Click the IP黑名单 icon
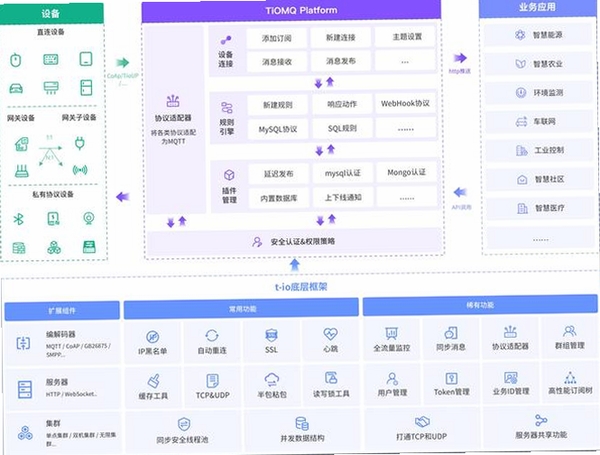 (153, 337)
